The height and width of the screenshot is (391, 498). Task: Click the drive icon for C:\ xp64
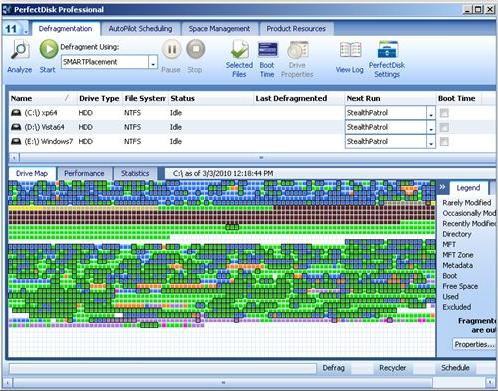click(x=16, y=113)
